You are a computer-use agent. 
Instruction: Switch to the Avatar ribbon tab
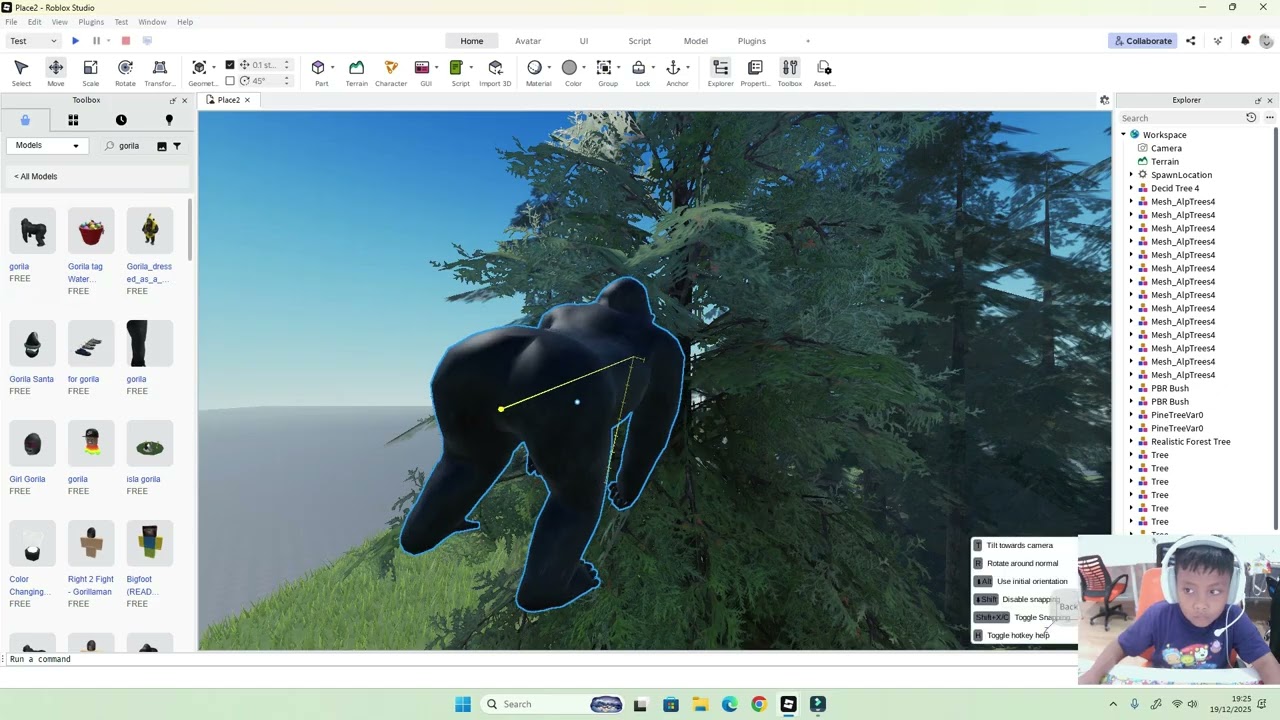pos(528,41)
